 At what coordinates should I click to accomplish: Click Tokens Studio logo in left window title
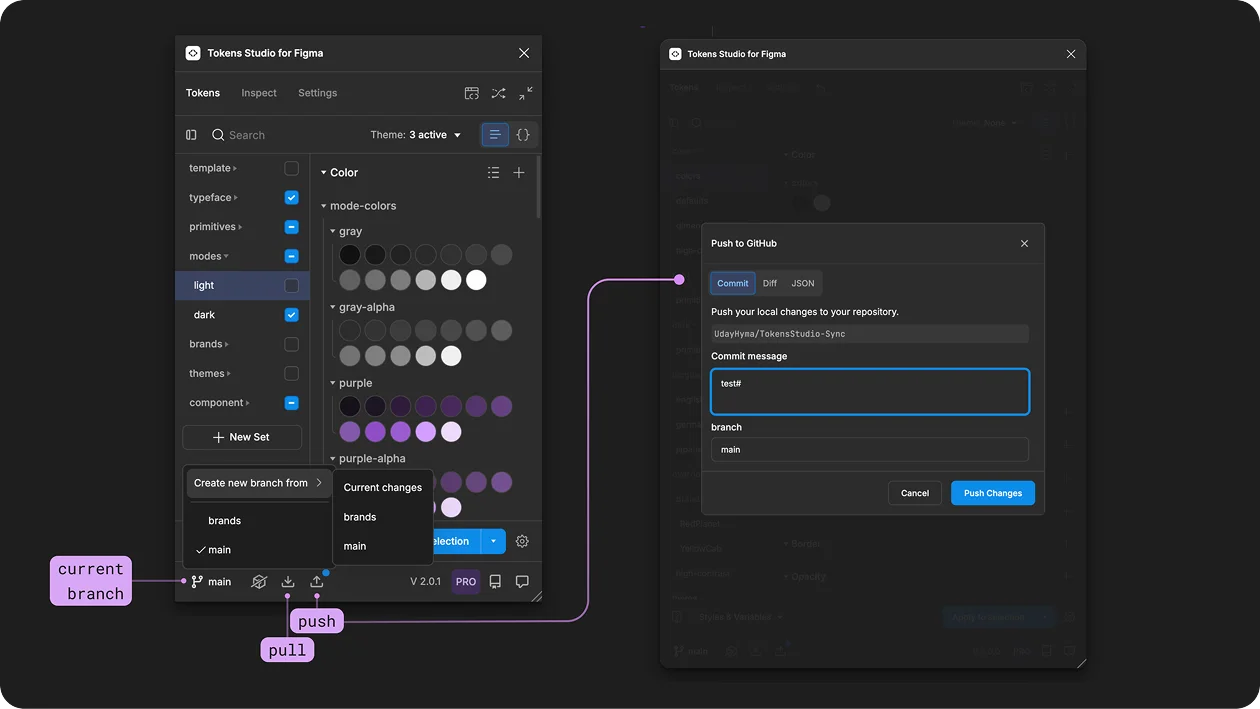[193, 53]
